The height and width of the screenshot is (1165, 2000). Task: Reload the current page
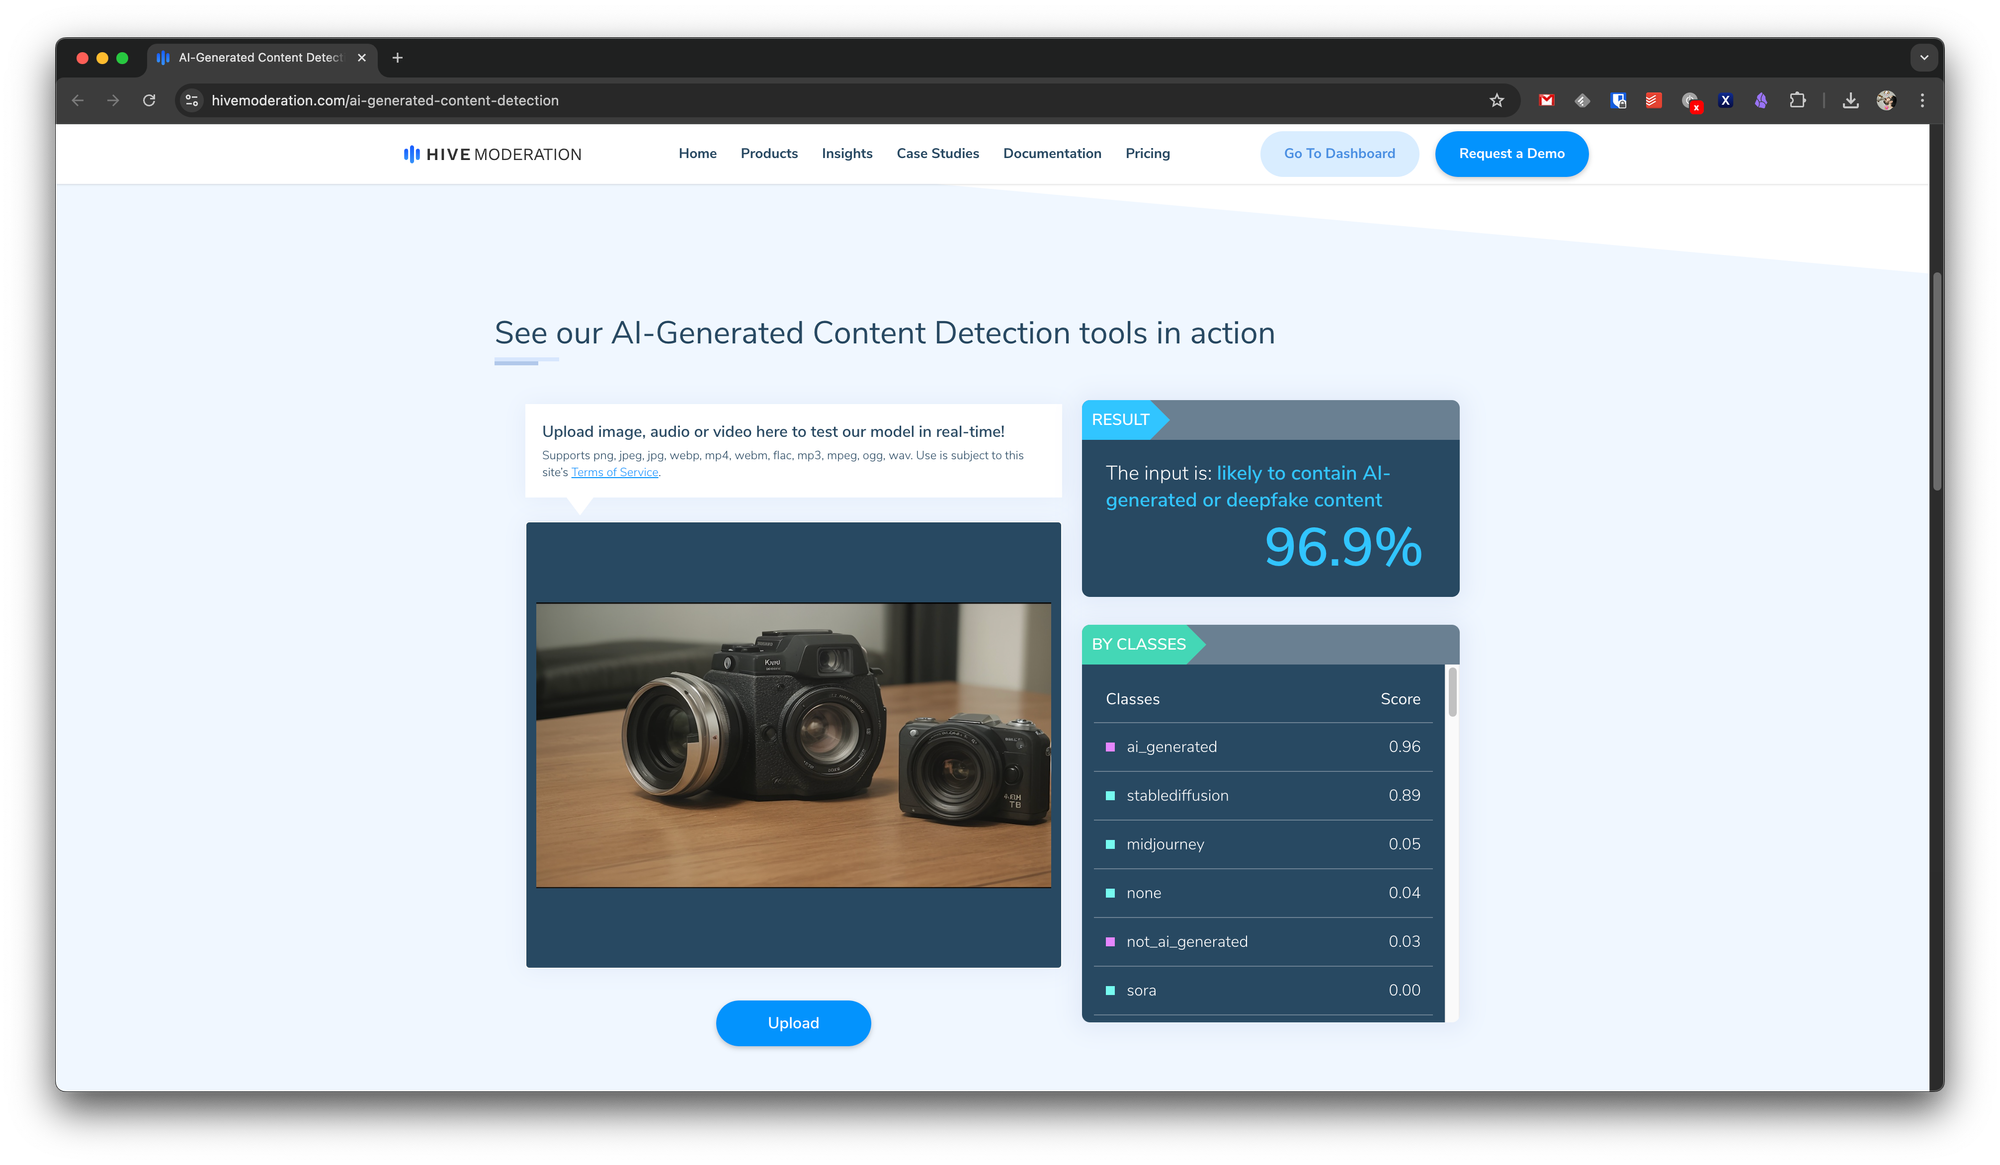pyautogui.click(x=149, y=100)
